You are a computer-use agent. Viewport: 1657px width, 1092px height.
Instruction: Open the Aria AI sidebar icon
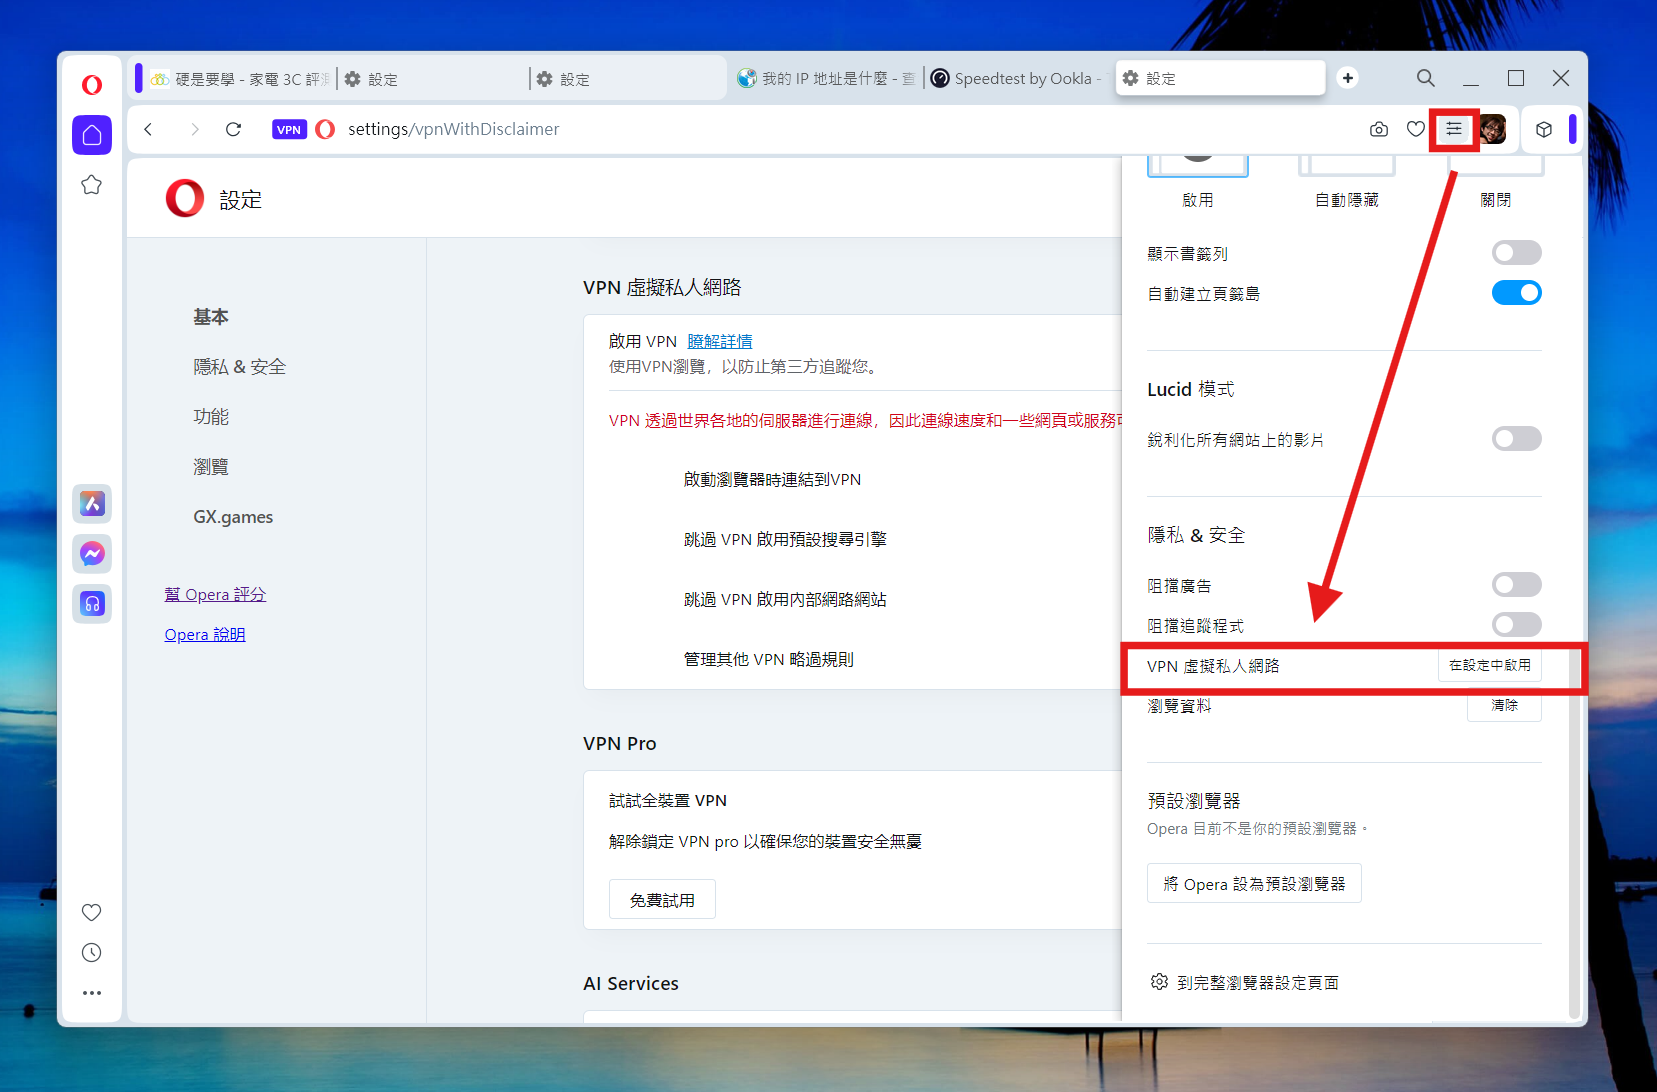pyautogui.click(x=92, y=504)
